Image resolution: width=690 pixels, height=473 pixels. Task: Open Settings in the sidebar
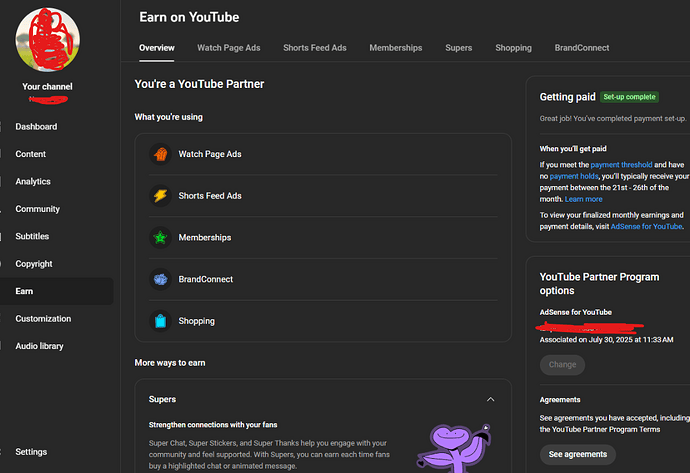click(31, 452)
